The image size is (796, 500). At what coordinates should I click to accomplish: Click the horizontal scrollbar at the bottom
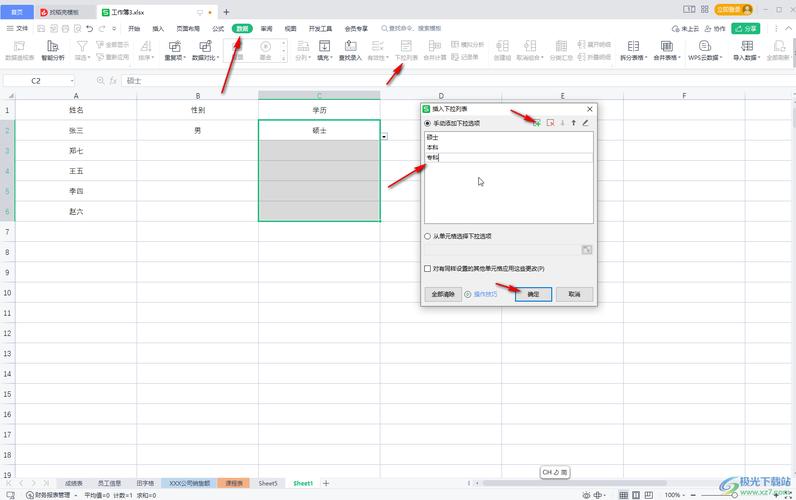coord(574,483)
